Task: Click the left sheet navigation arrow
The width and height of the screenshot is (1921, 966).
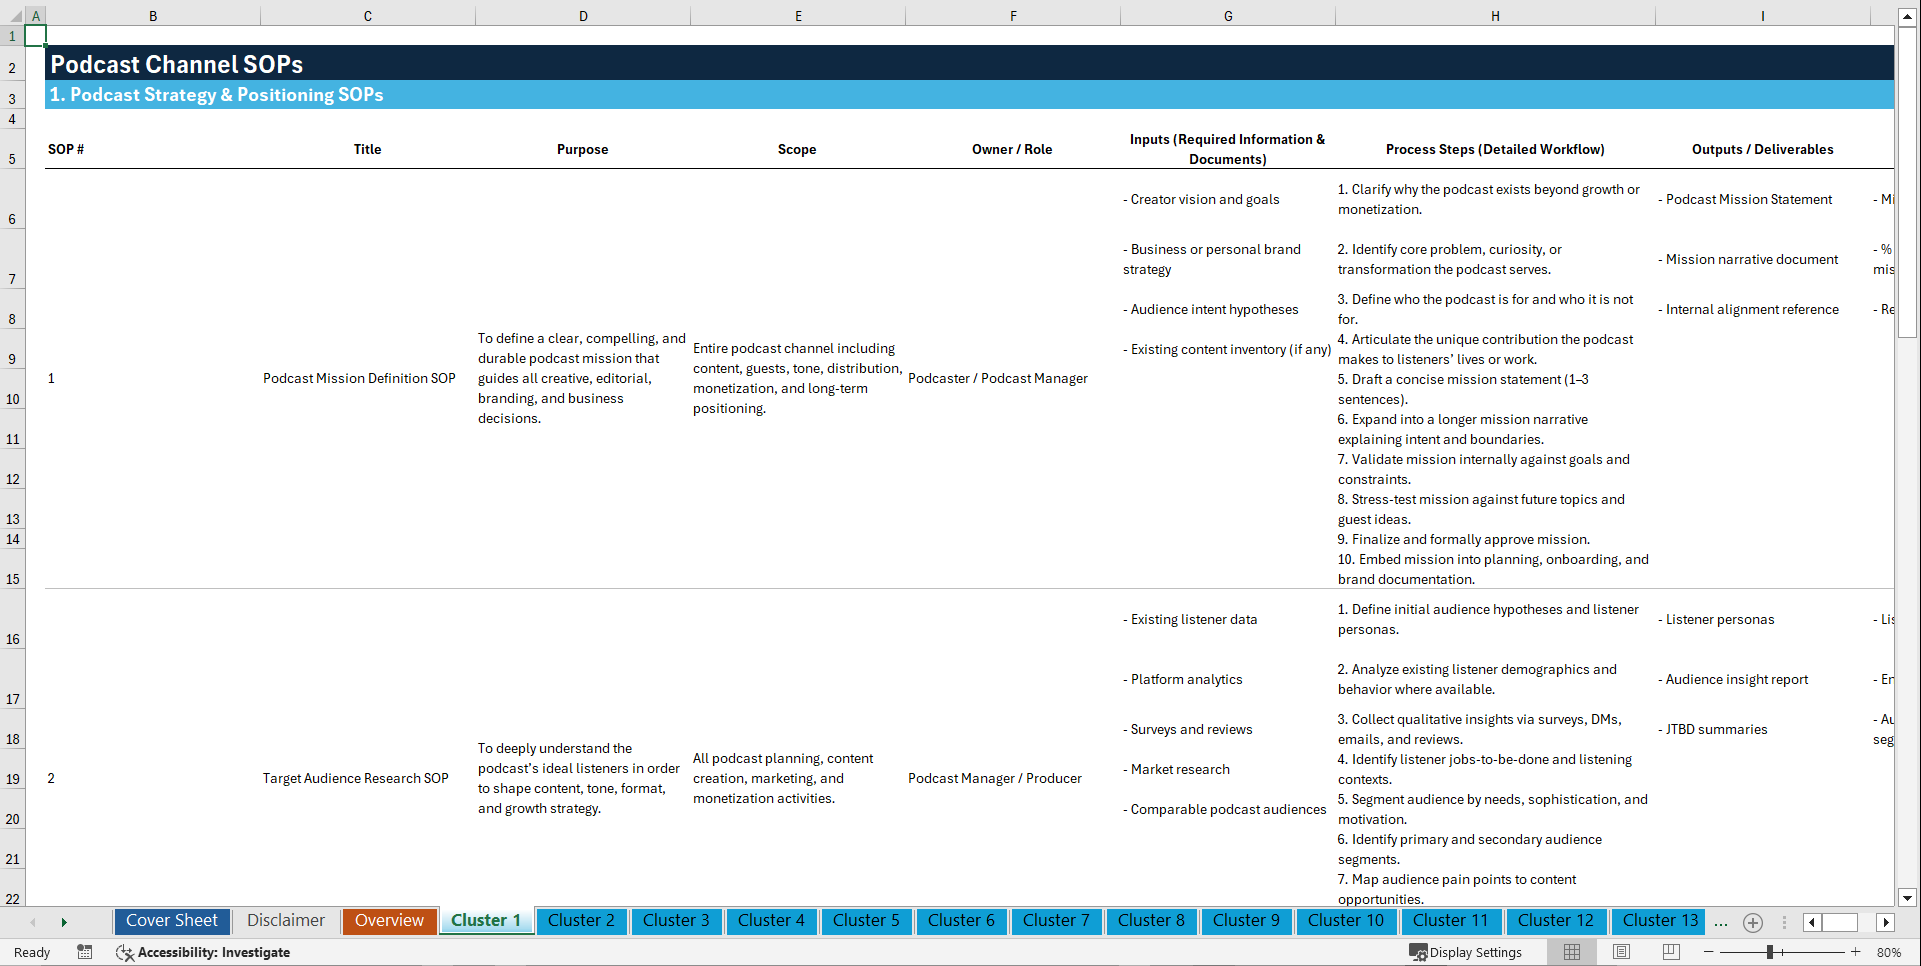Action: [x=33, y=922]
